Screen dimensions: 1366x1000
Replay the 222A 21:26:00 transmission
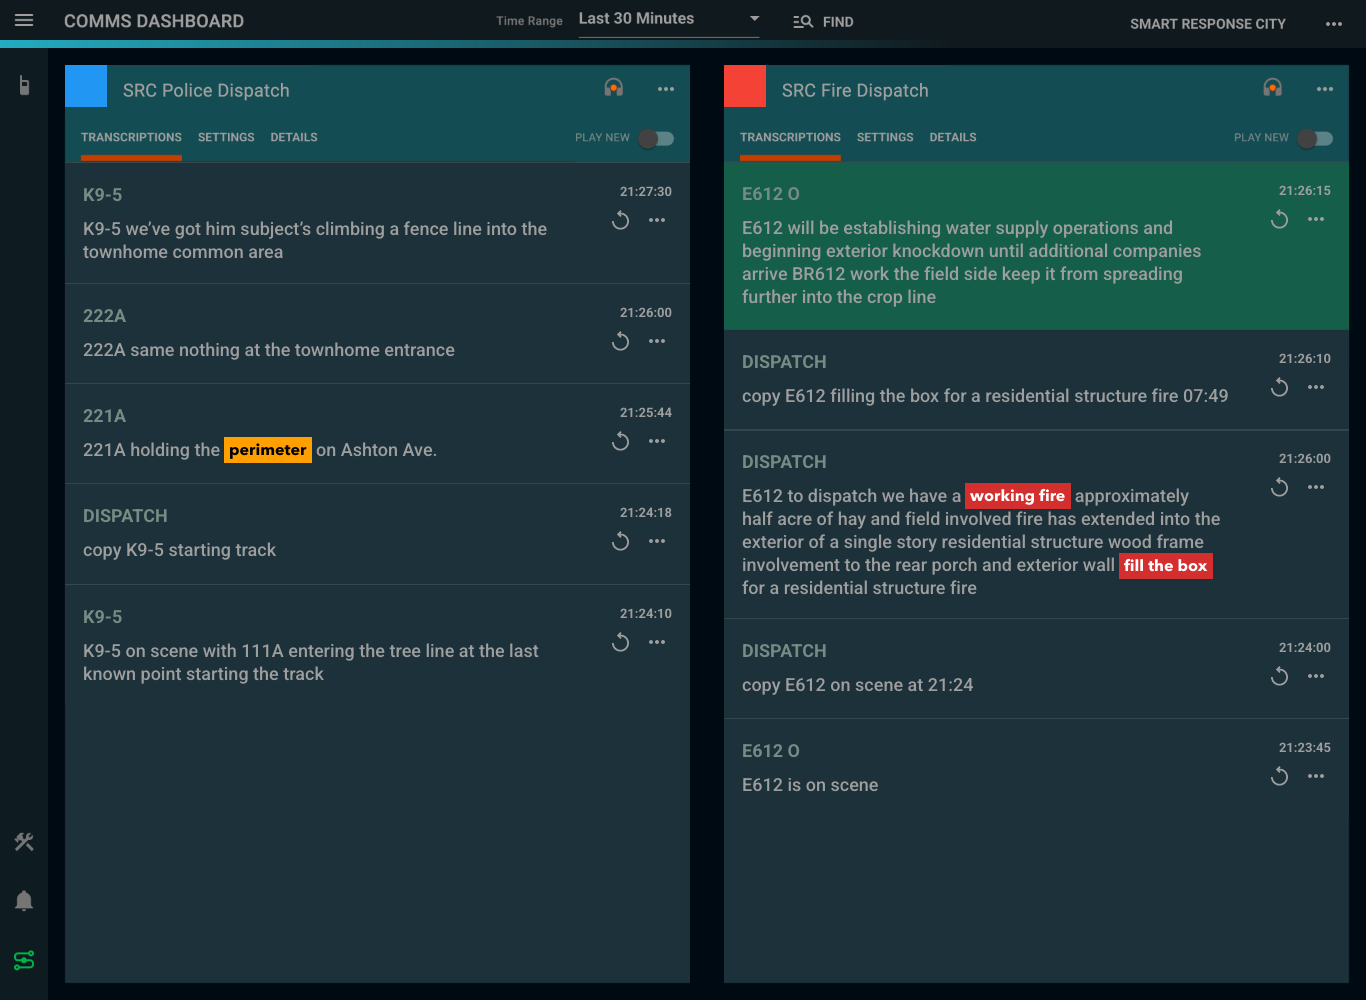tap(621, 341)
